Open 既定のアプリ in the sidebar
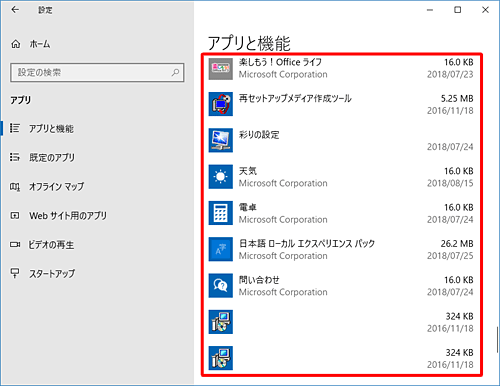The height and width of the screenshot is (386, 500). [52, 157]
